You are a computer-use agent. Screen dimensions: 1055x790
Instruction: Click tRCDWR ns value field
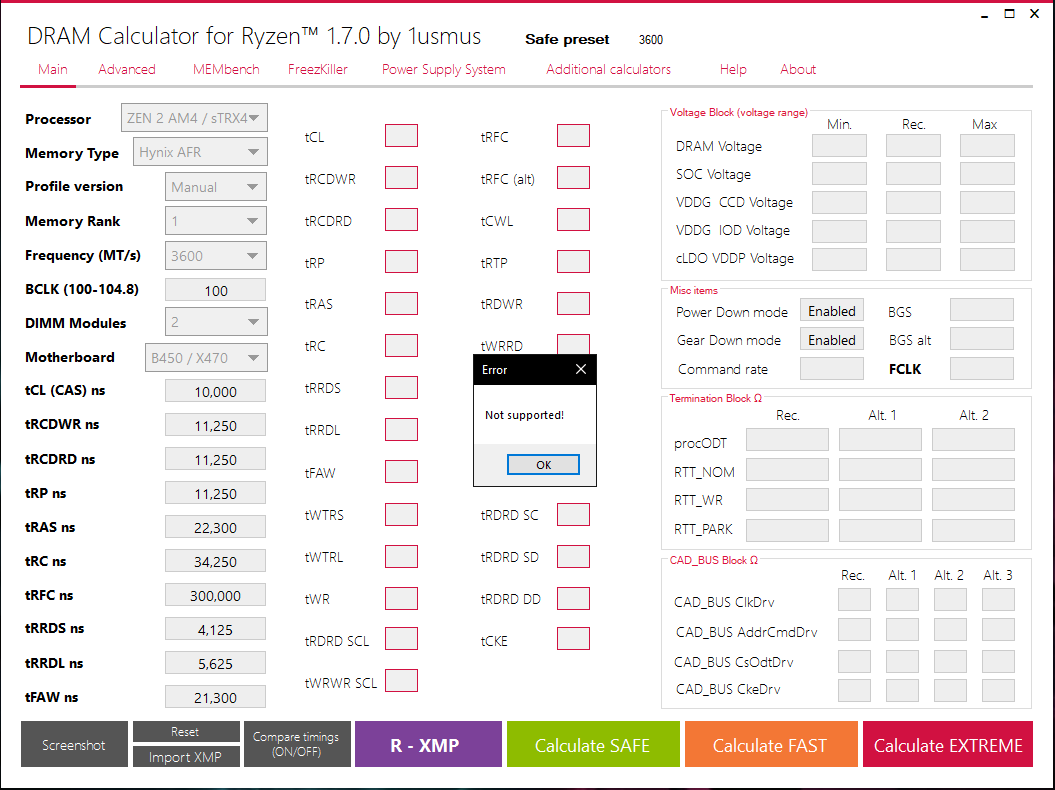215,425
